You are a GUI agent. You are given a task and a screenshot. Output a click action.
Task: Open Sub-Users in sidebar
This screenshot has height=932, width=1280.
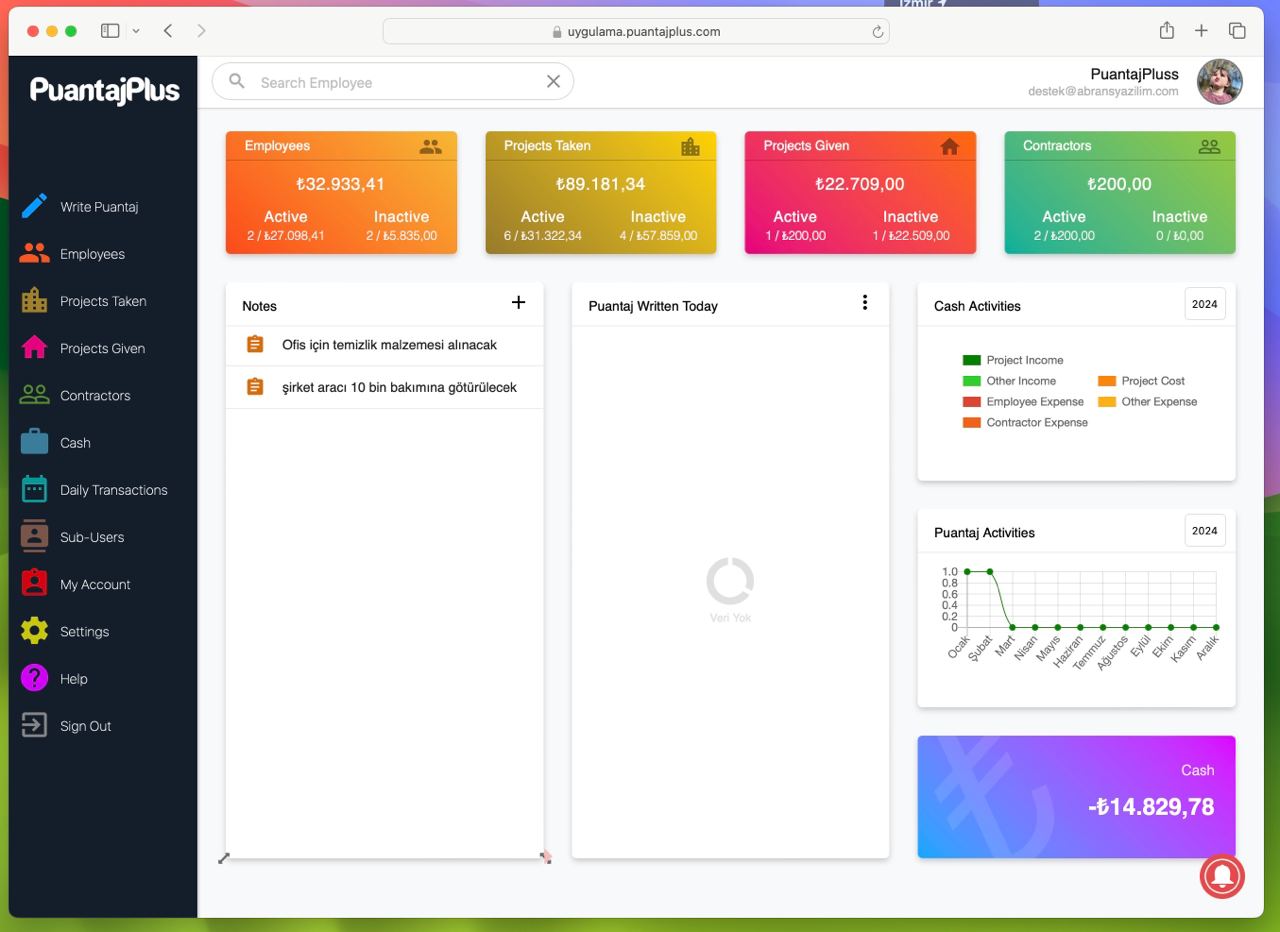tap(92, 537)
